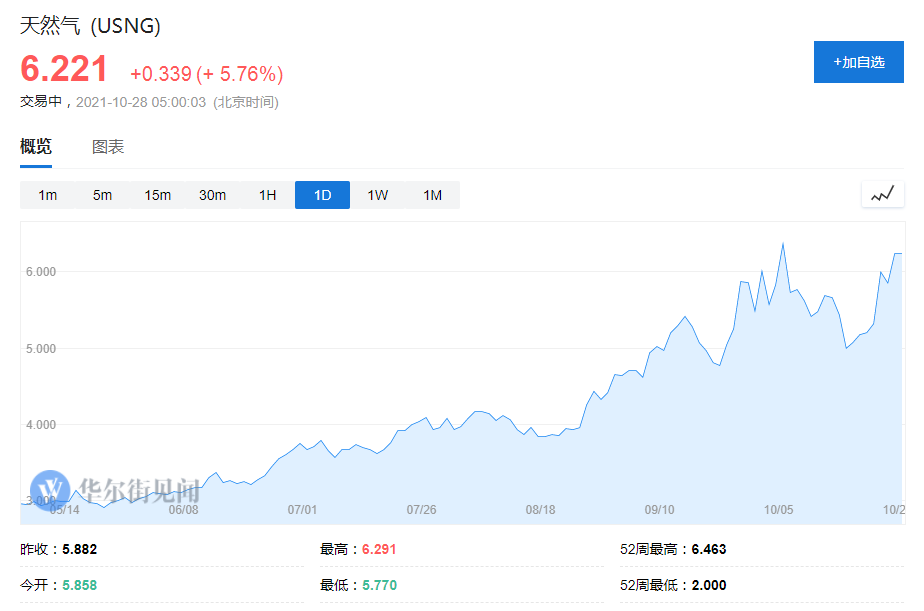Select the 5m interval
This screenshot has height=611, width=924.
click(103, 195)
